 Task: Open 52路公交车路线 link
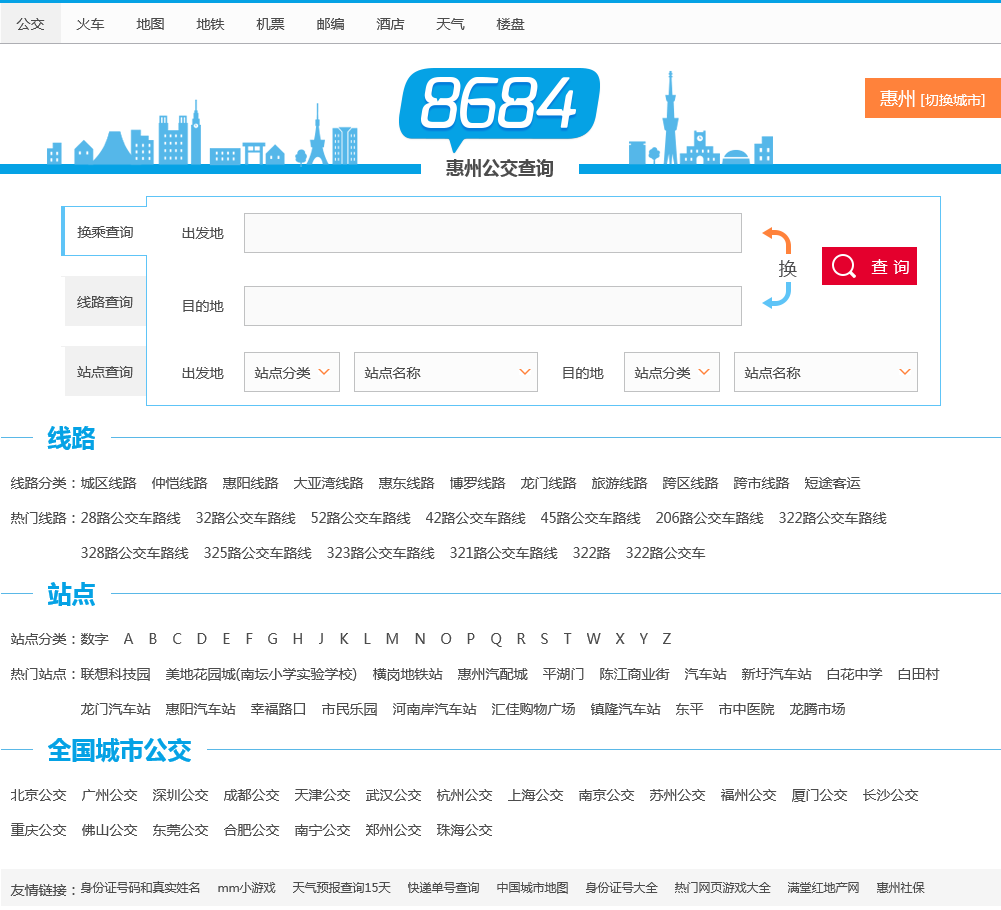361,518
